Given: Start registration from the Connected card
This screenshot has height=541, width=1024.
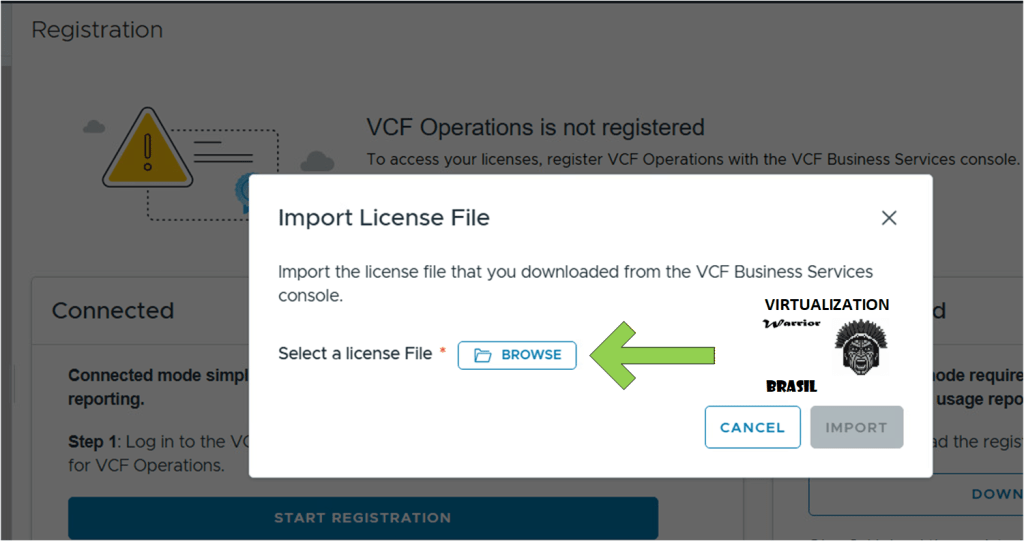Looking at the screenshot, I should click(x=362, y=518).
